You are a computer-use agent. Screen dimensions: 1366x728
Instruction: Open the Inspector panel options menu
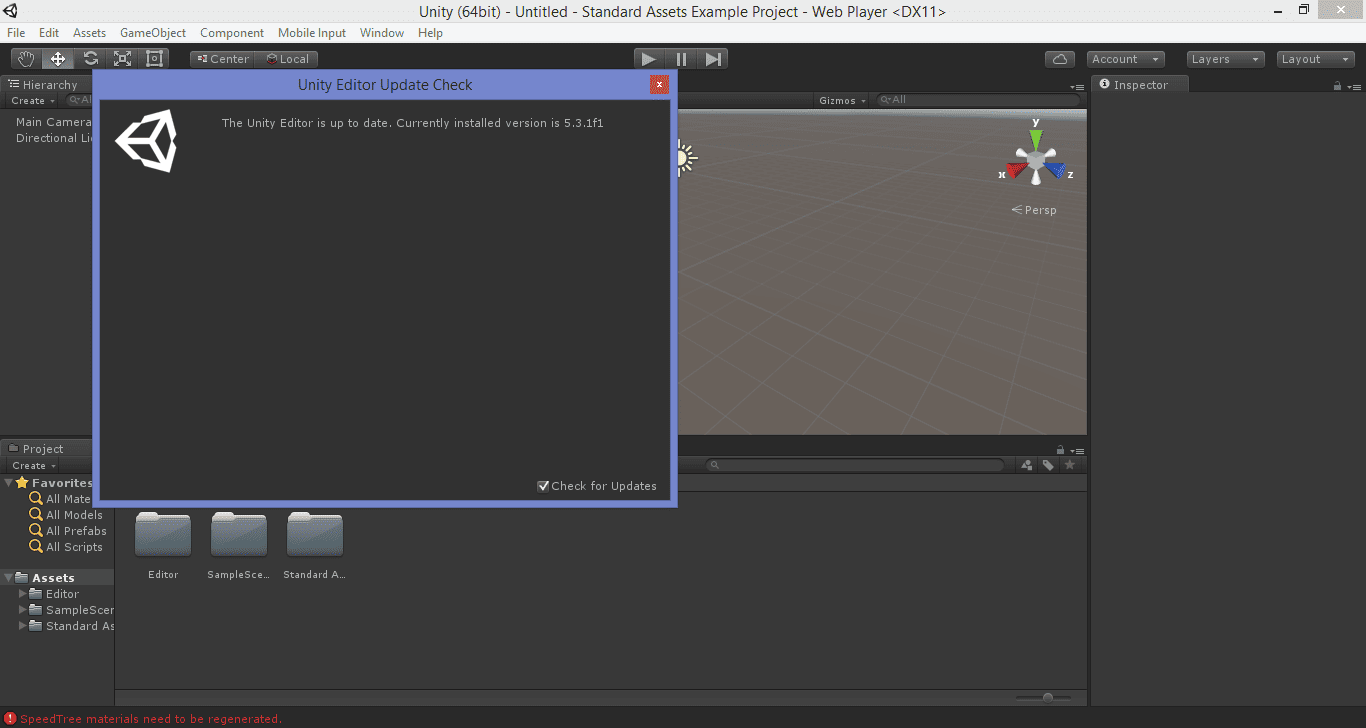[1353, 86]
